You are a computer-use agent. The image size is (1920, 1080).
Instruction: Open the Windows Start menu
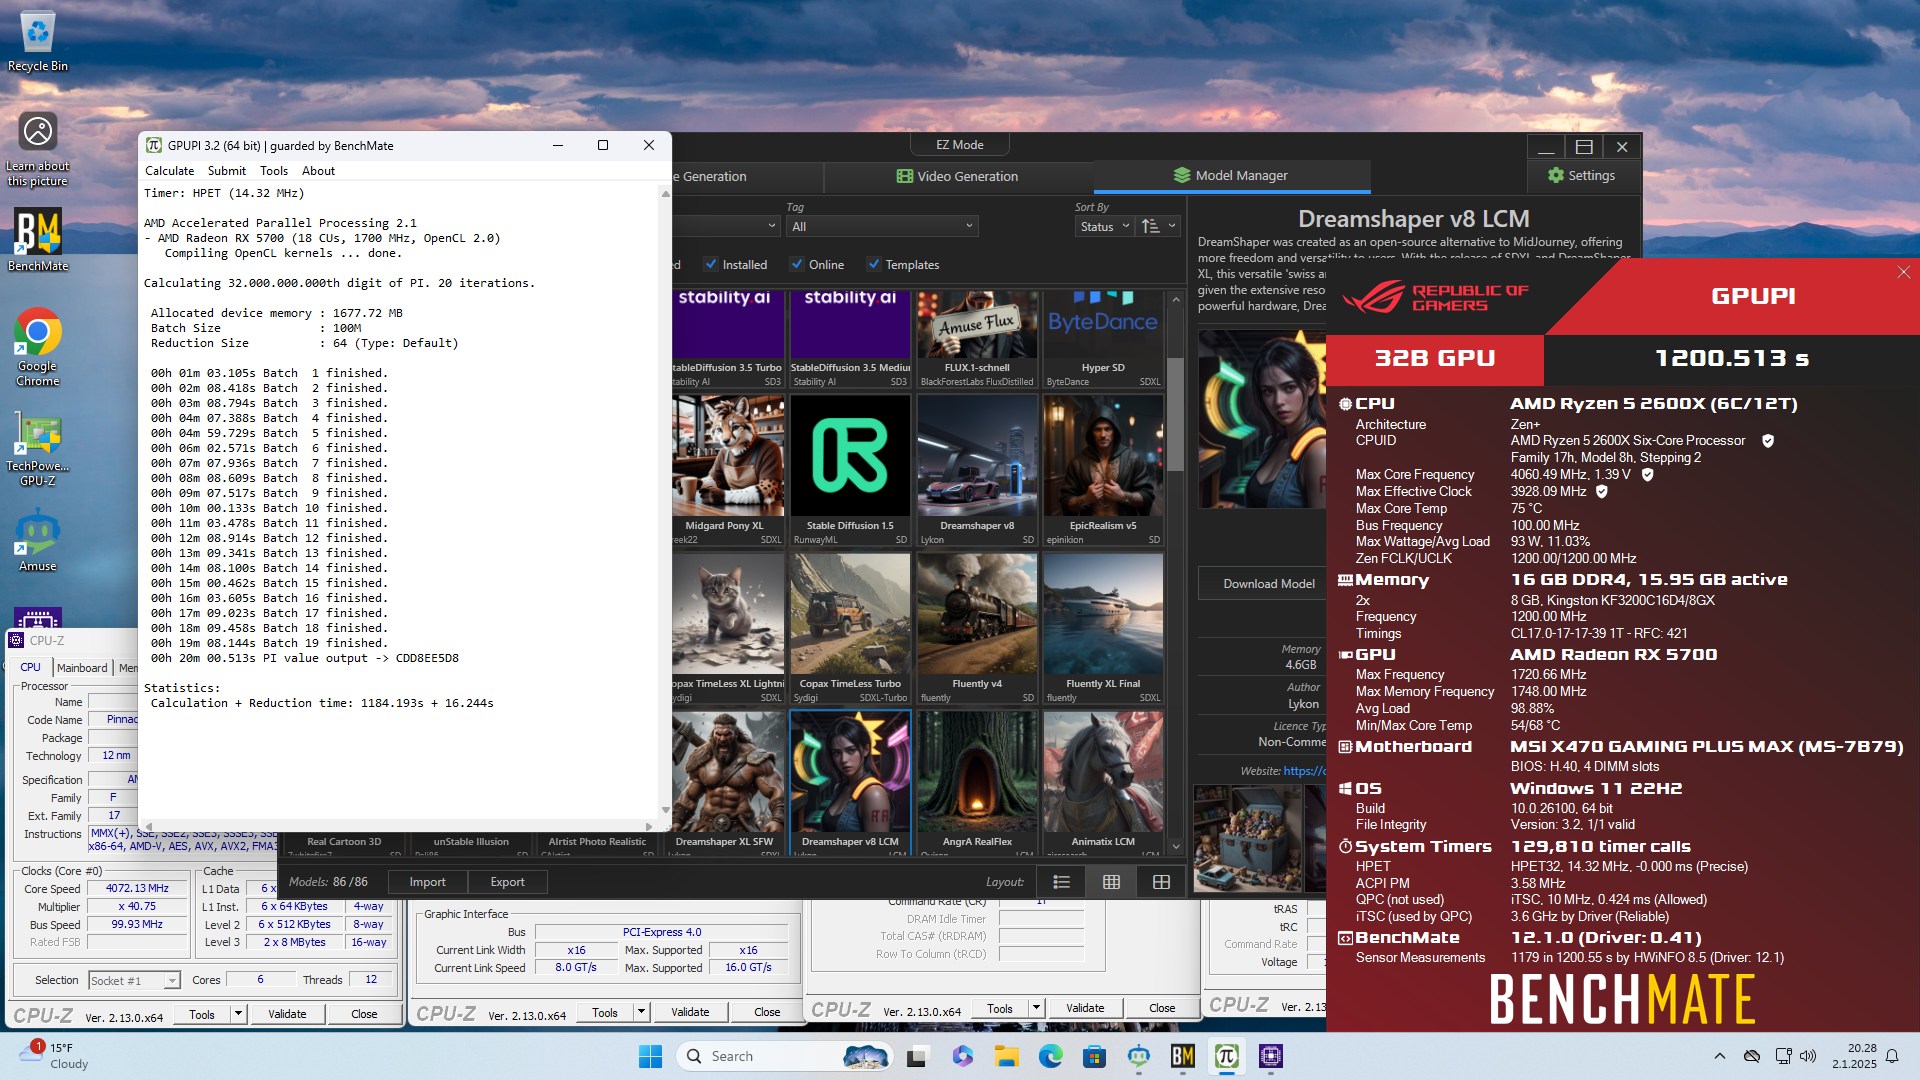650,1056
